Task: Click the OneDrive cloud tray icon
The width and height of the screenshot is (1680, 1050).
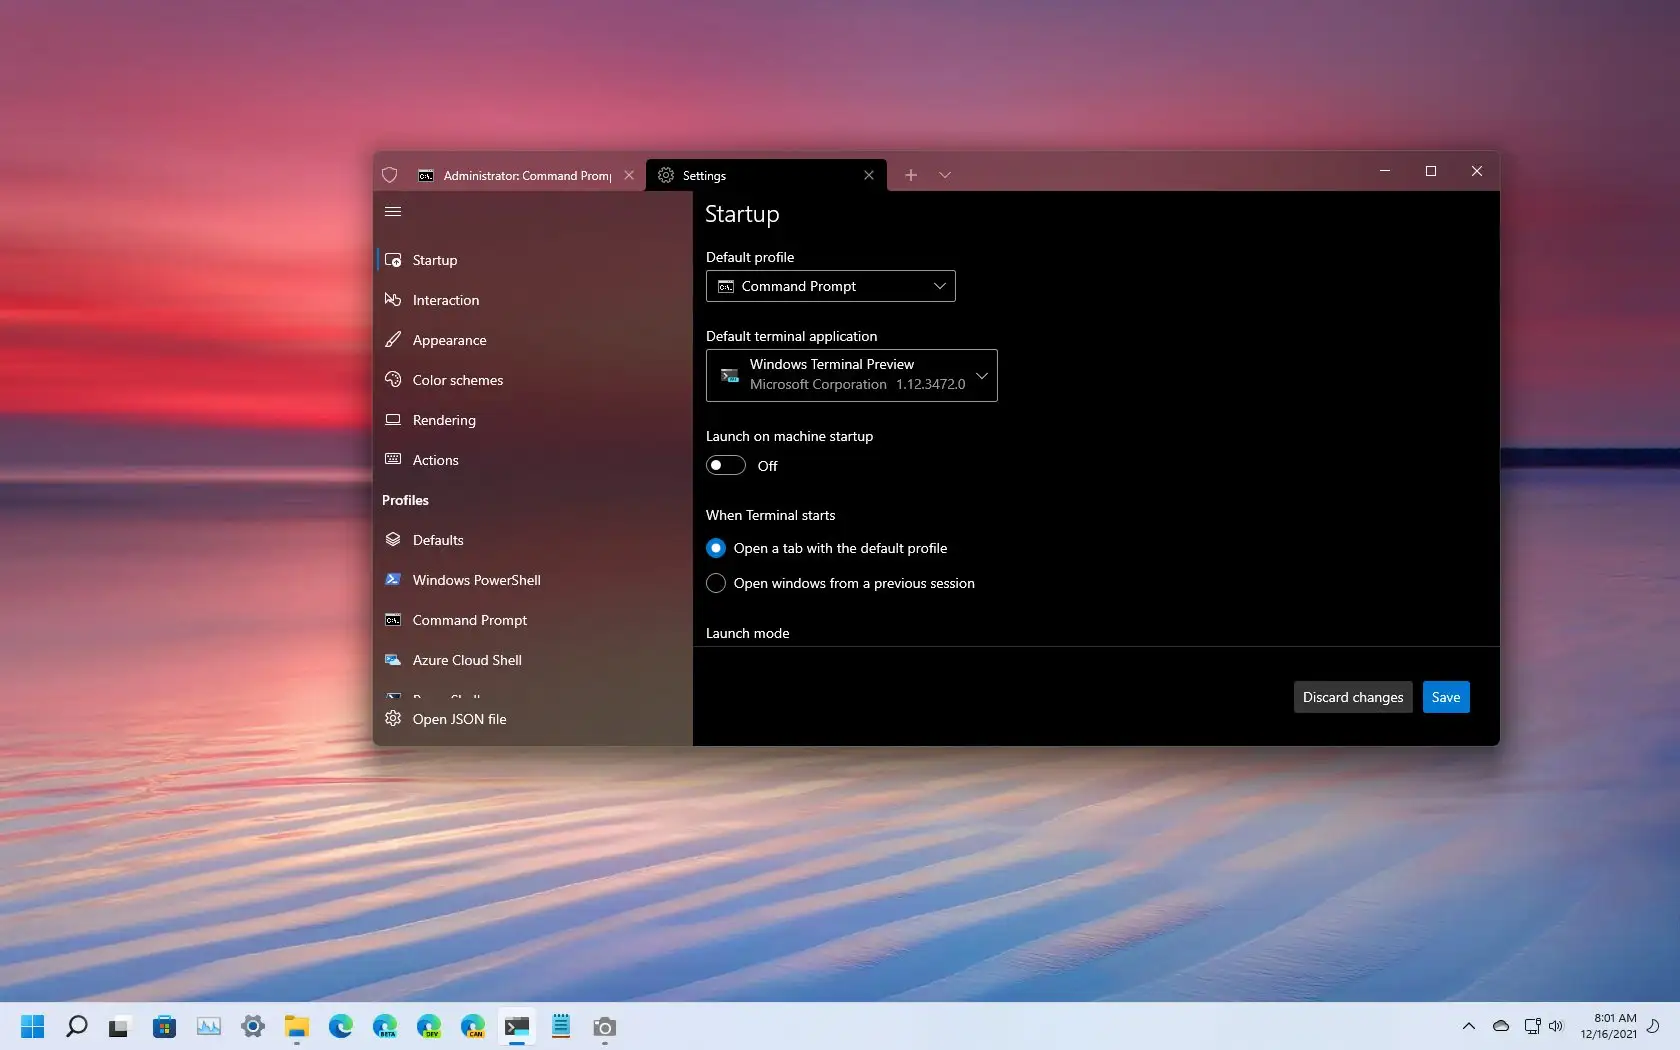Action: (x=1501, y=1026)
